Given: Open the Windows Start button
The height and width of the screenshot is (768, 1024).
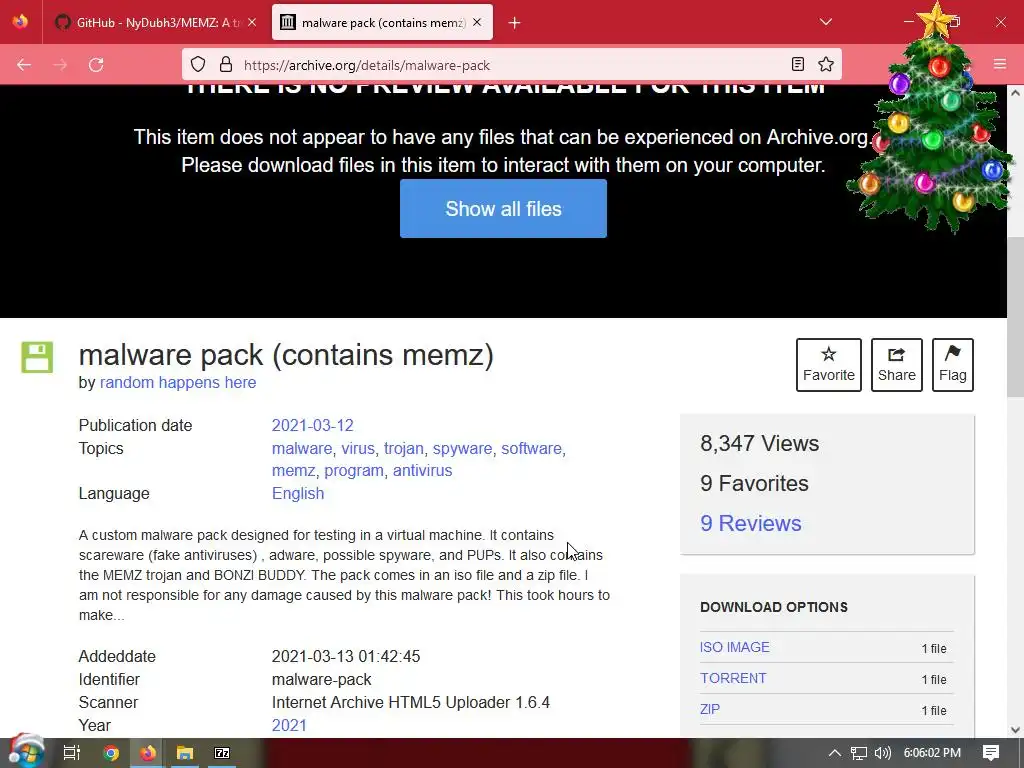Looking at the screenshot, I should coord(25,752).
